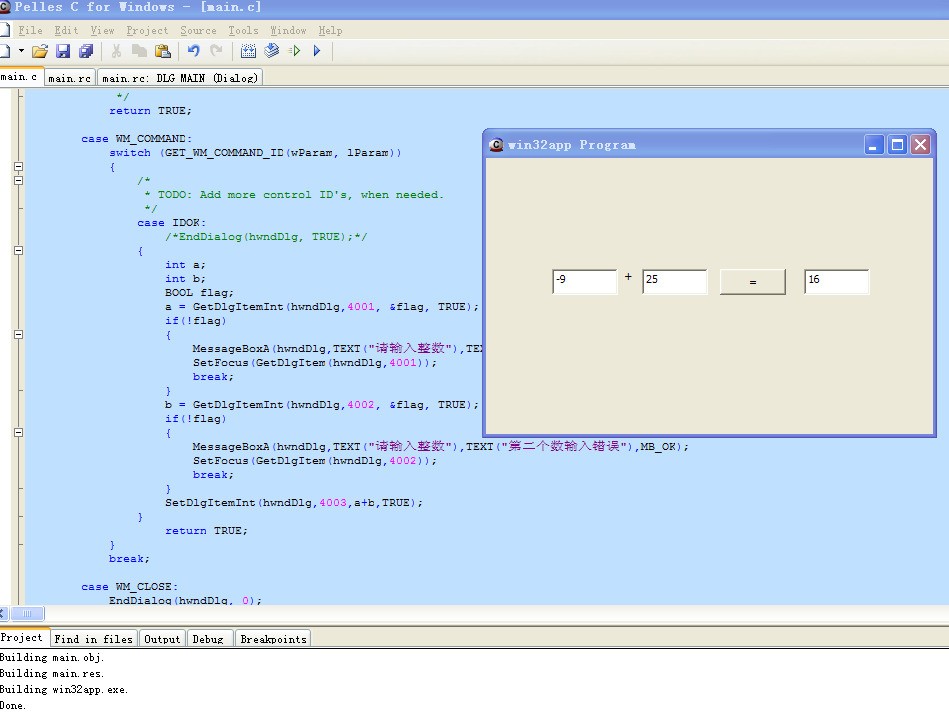
Task: Show the Find in files tab
Action: [93, 639]
